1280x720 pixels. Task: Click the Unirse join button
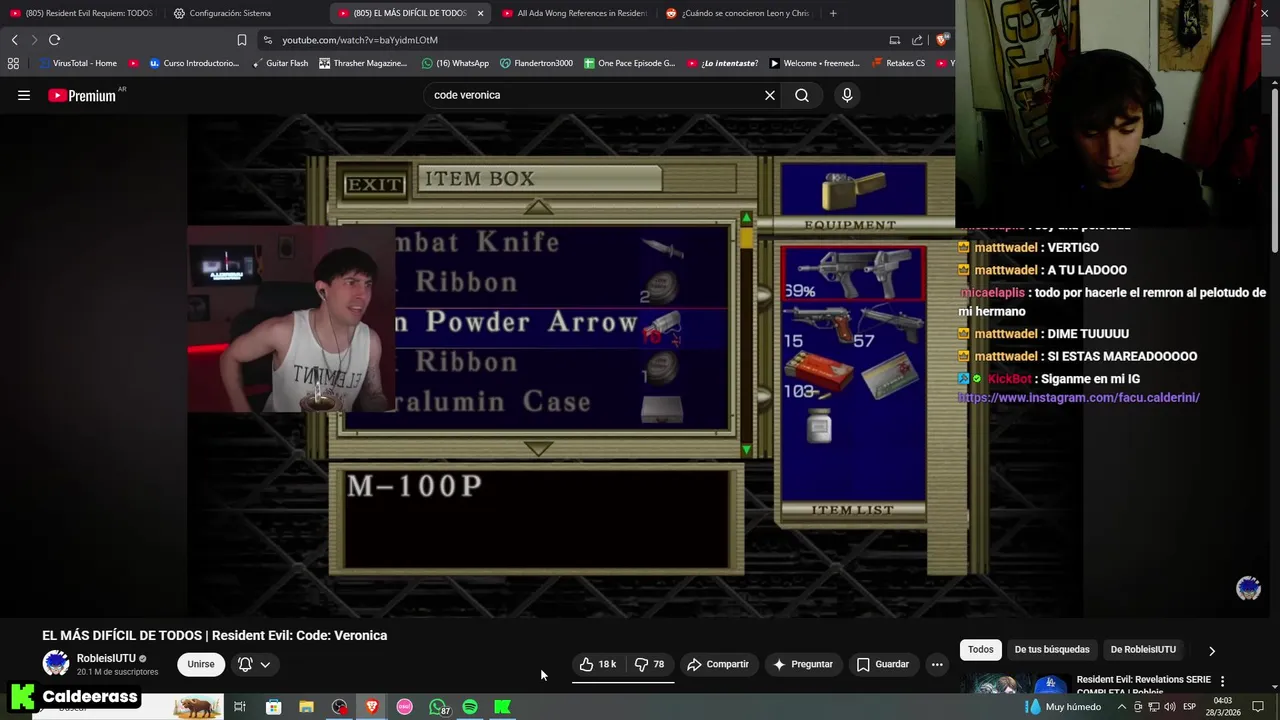click(201, 664)
